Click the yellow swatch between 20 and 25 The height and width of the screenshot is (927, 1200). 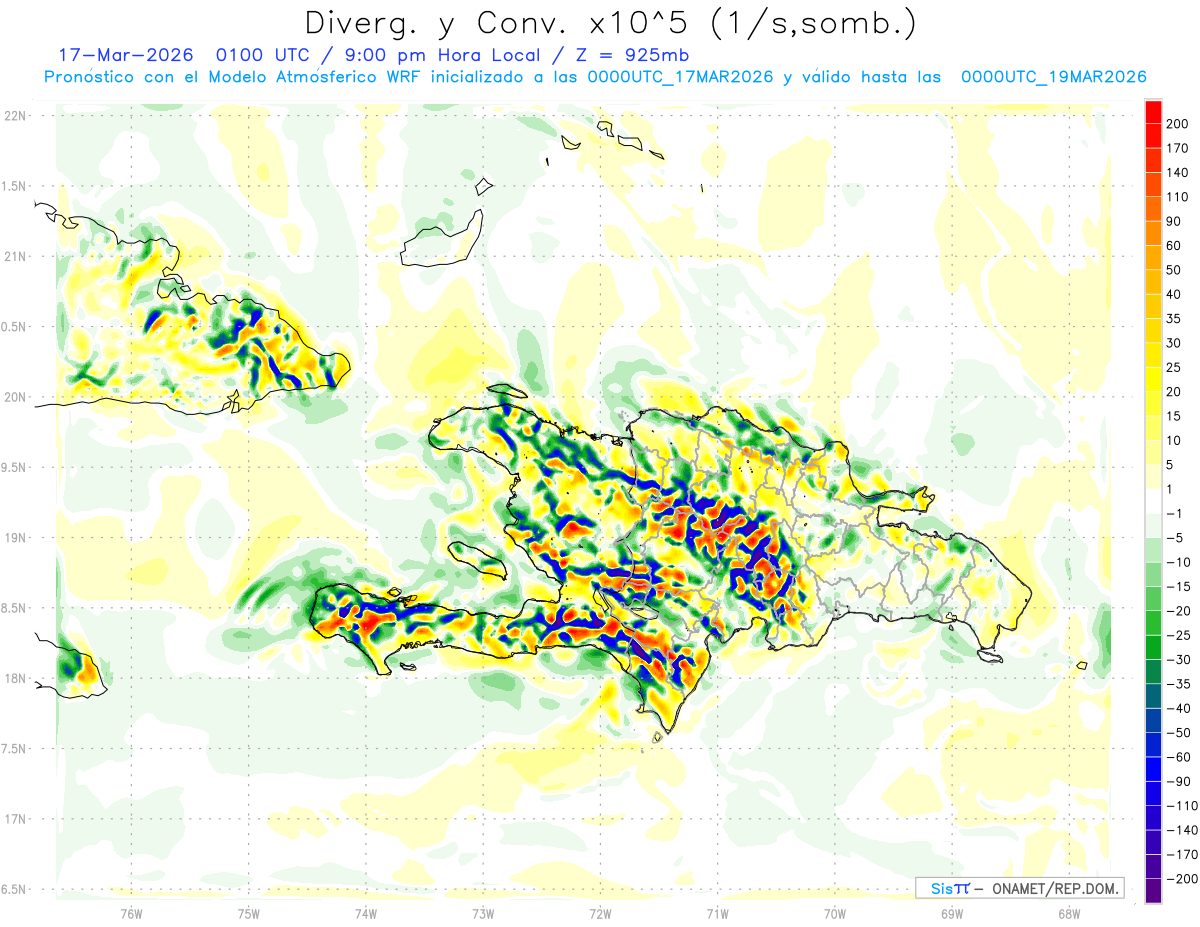1153,379
